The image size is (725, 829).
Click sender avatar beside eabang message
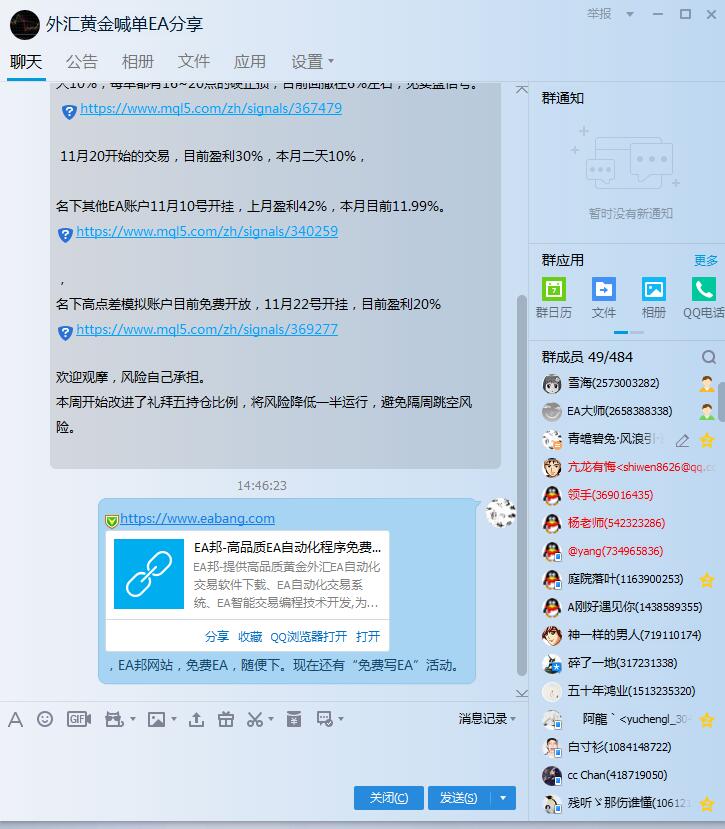tap(500, 512)
